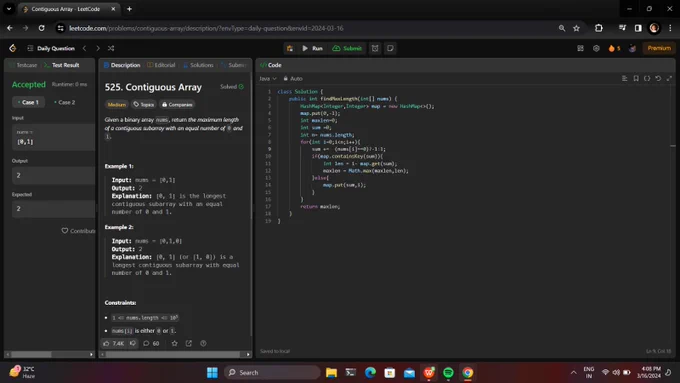Share the problem via share icon
Image resolution: width=680 pixels, height=383 pixels.
(x=189, y=344)
